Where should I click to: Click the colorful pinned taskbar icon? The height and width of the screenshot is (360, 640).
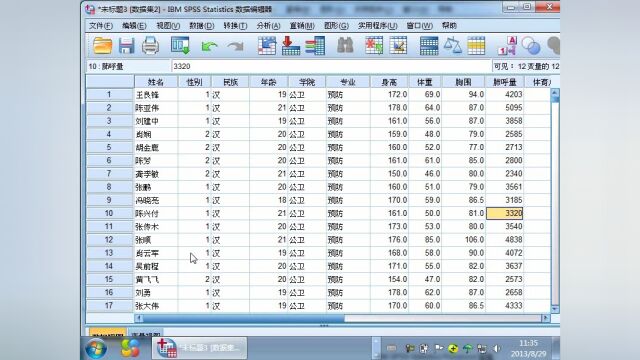click(x=131, y=348)
